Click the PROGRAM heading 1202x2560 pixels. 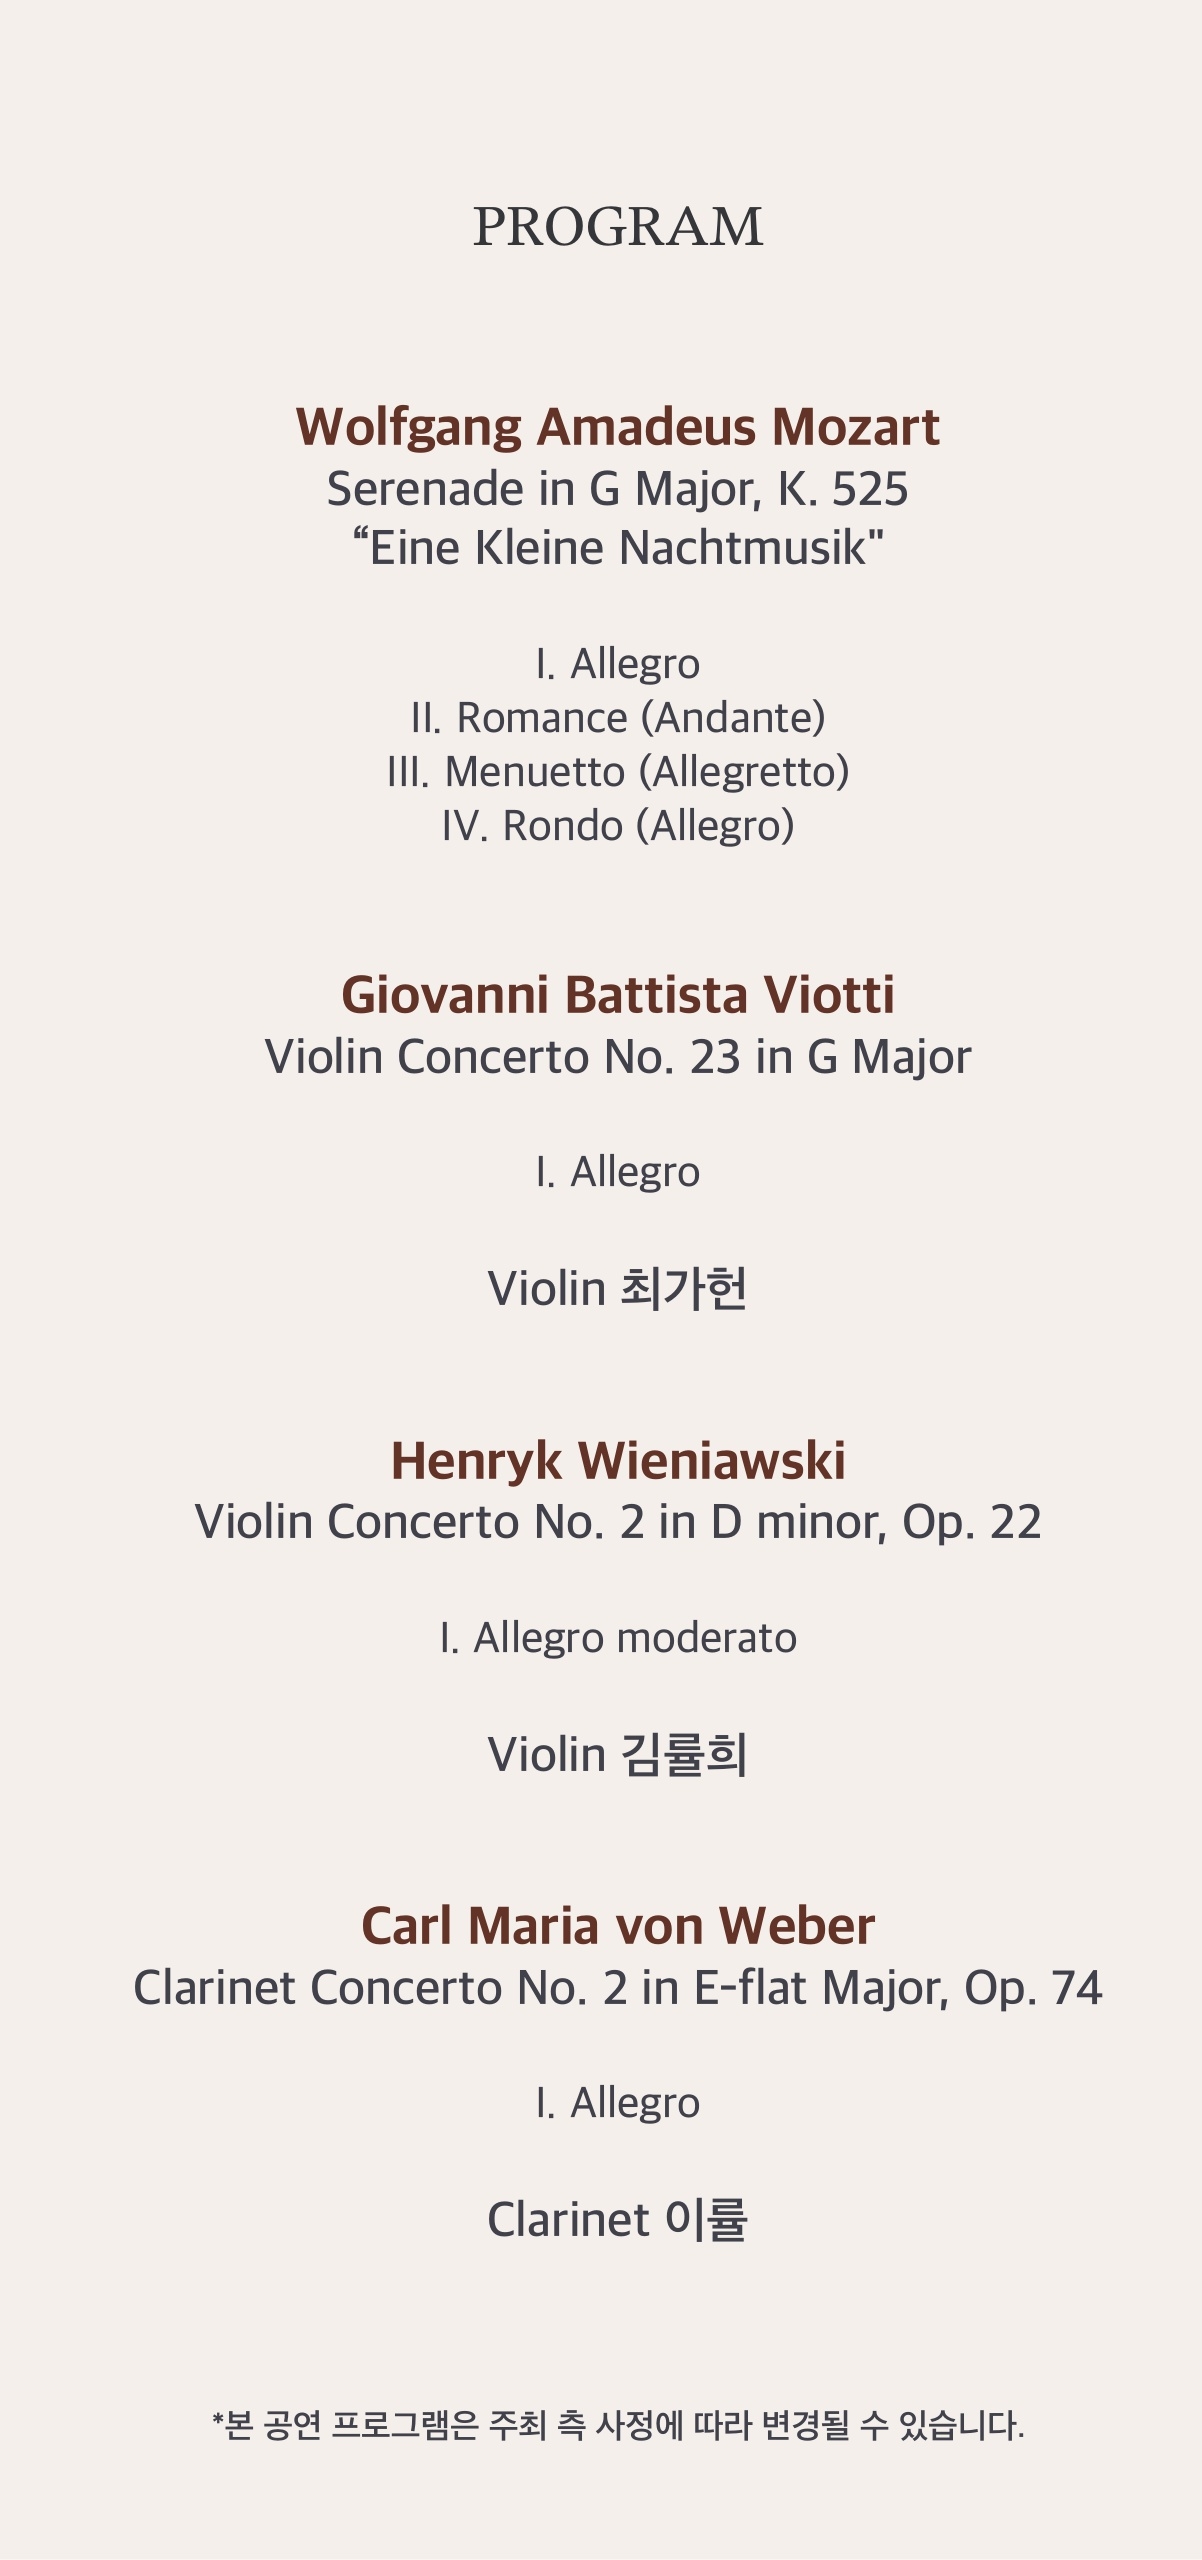pos(617,227)
